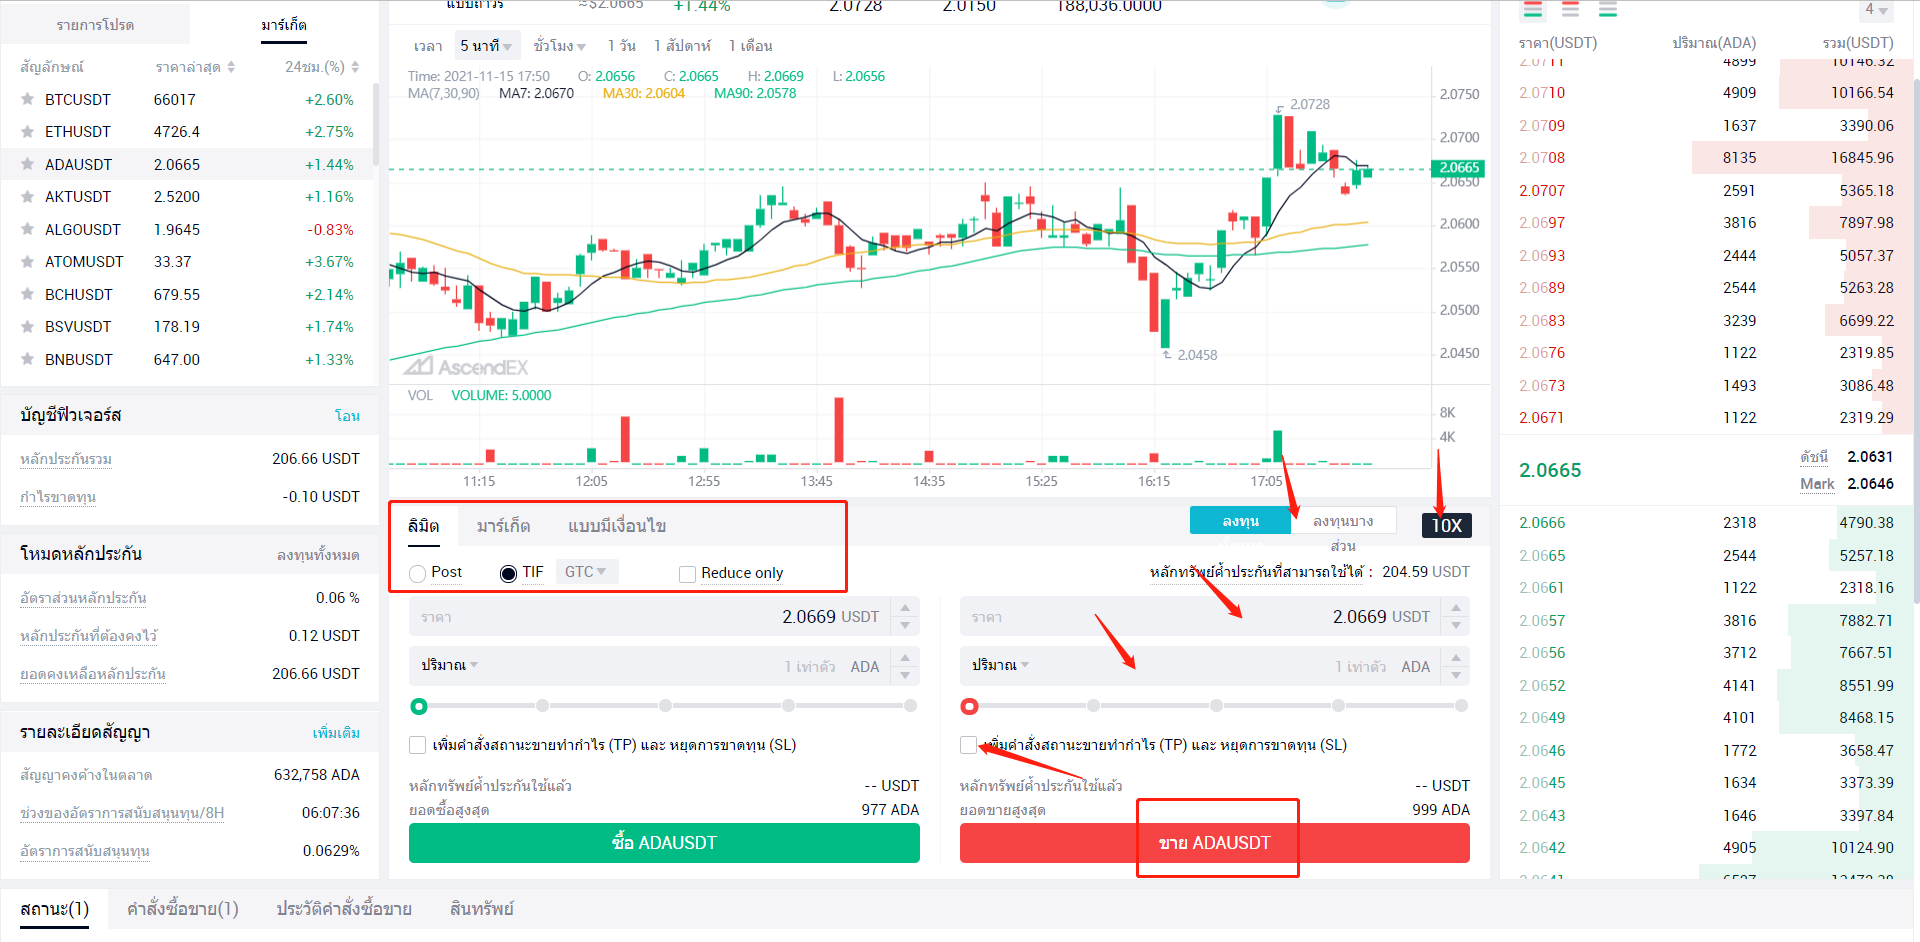Star the BCHUSDT row
Screen dimensions: 1920x942
(27, 294)
